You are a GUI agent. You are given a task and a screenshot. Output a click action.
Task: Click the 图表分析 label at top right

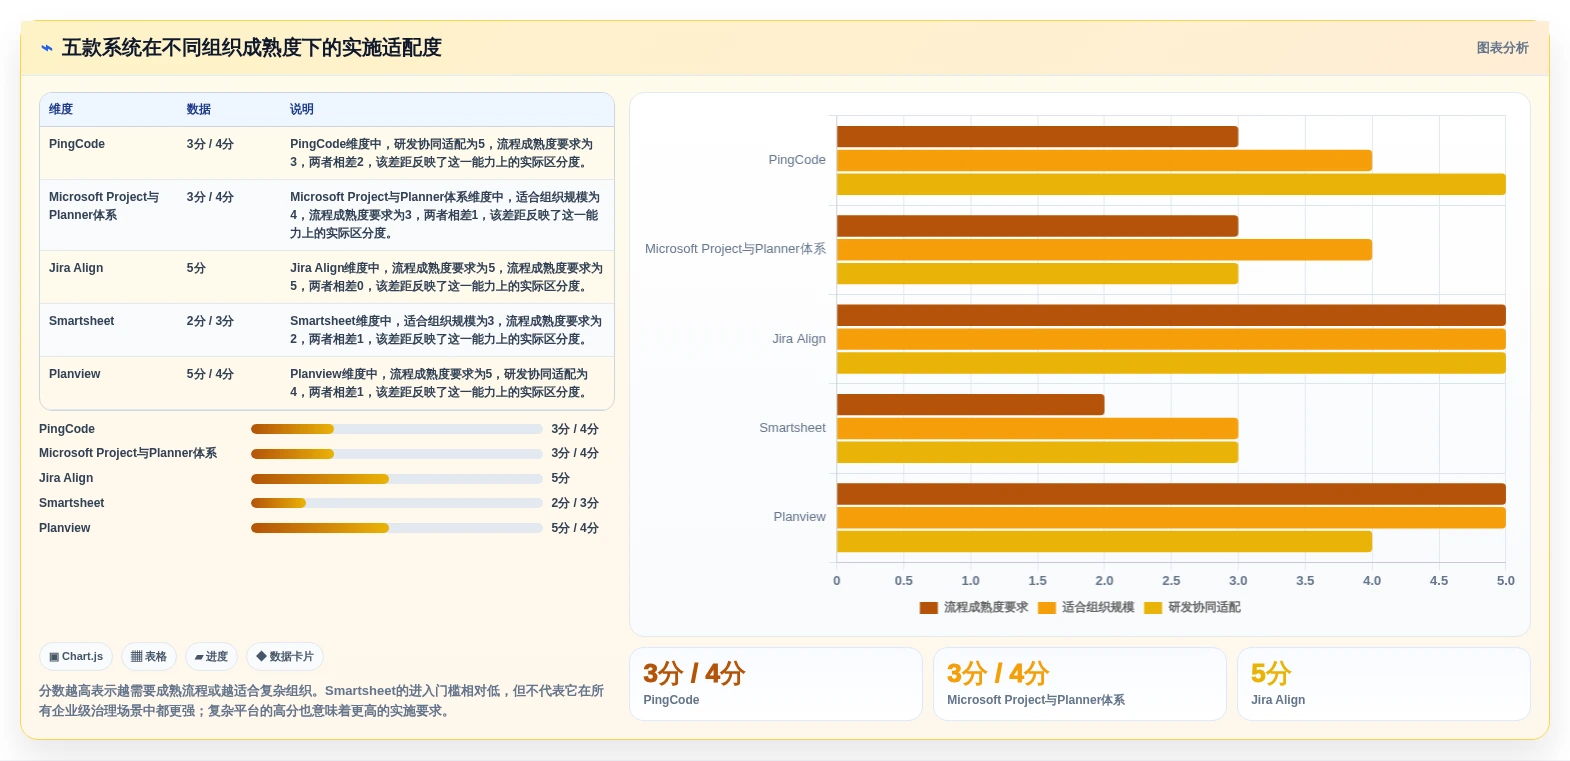[1502, 48]
